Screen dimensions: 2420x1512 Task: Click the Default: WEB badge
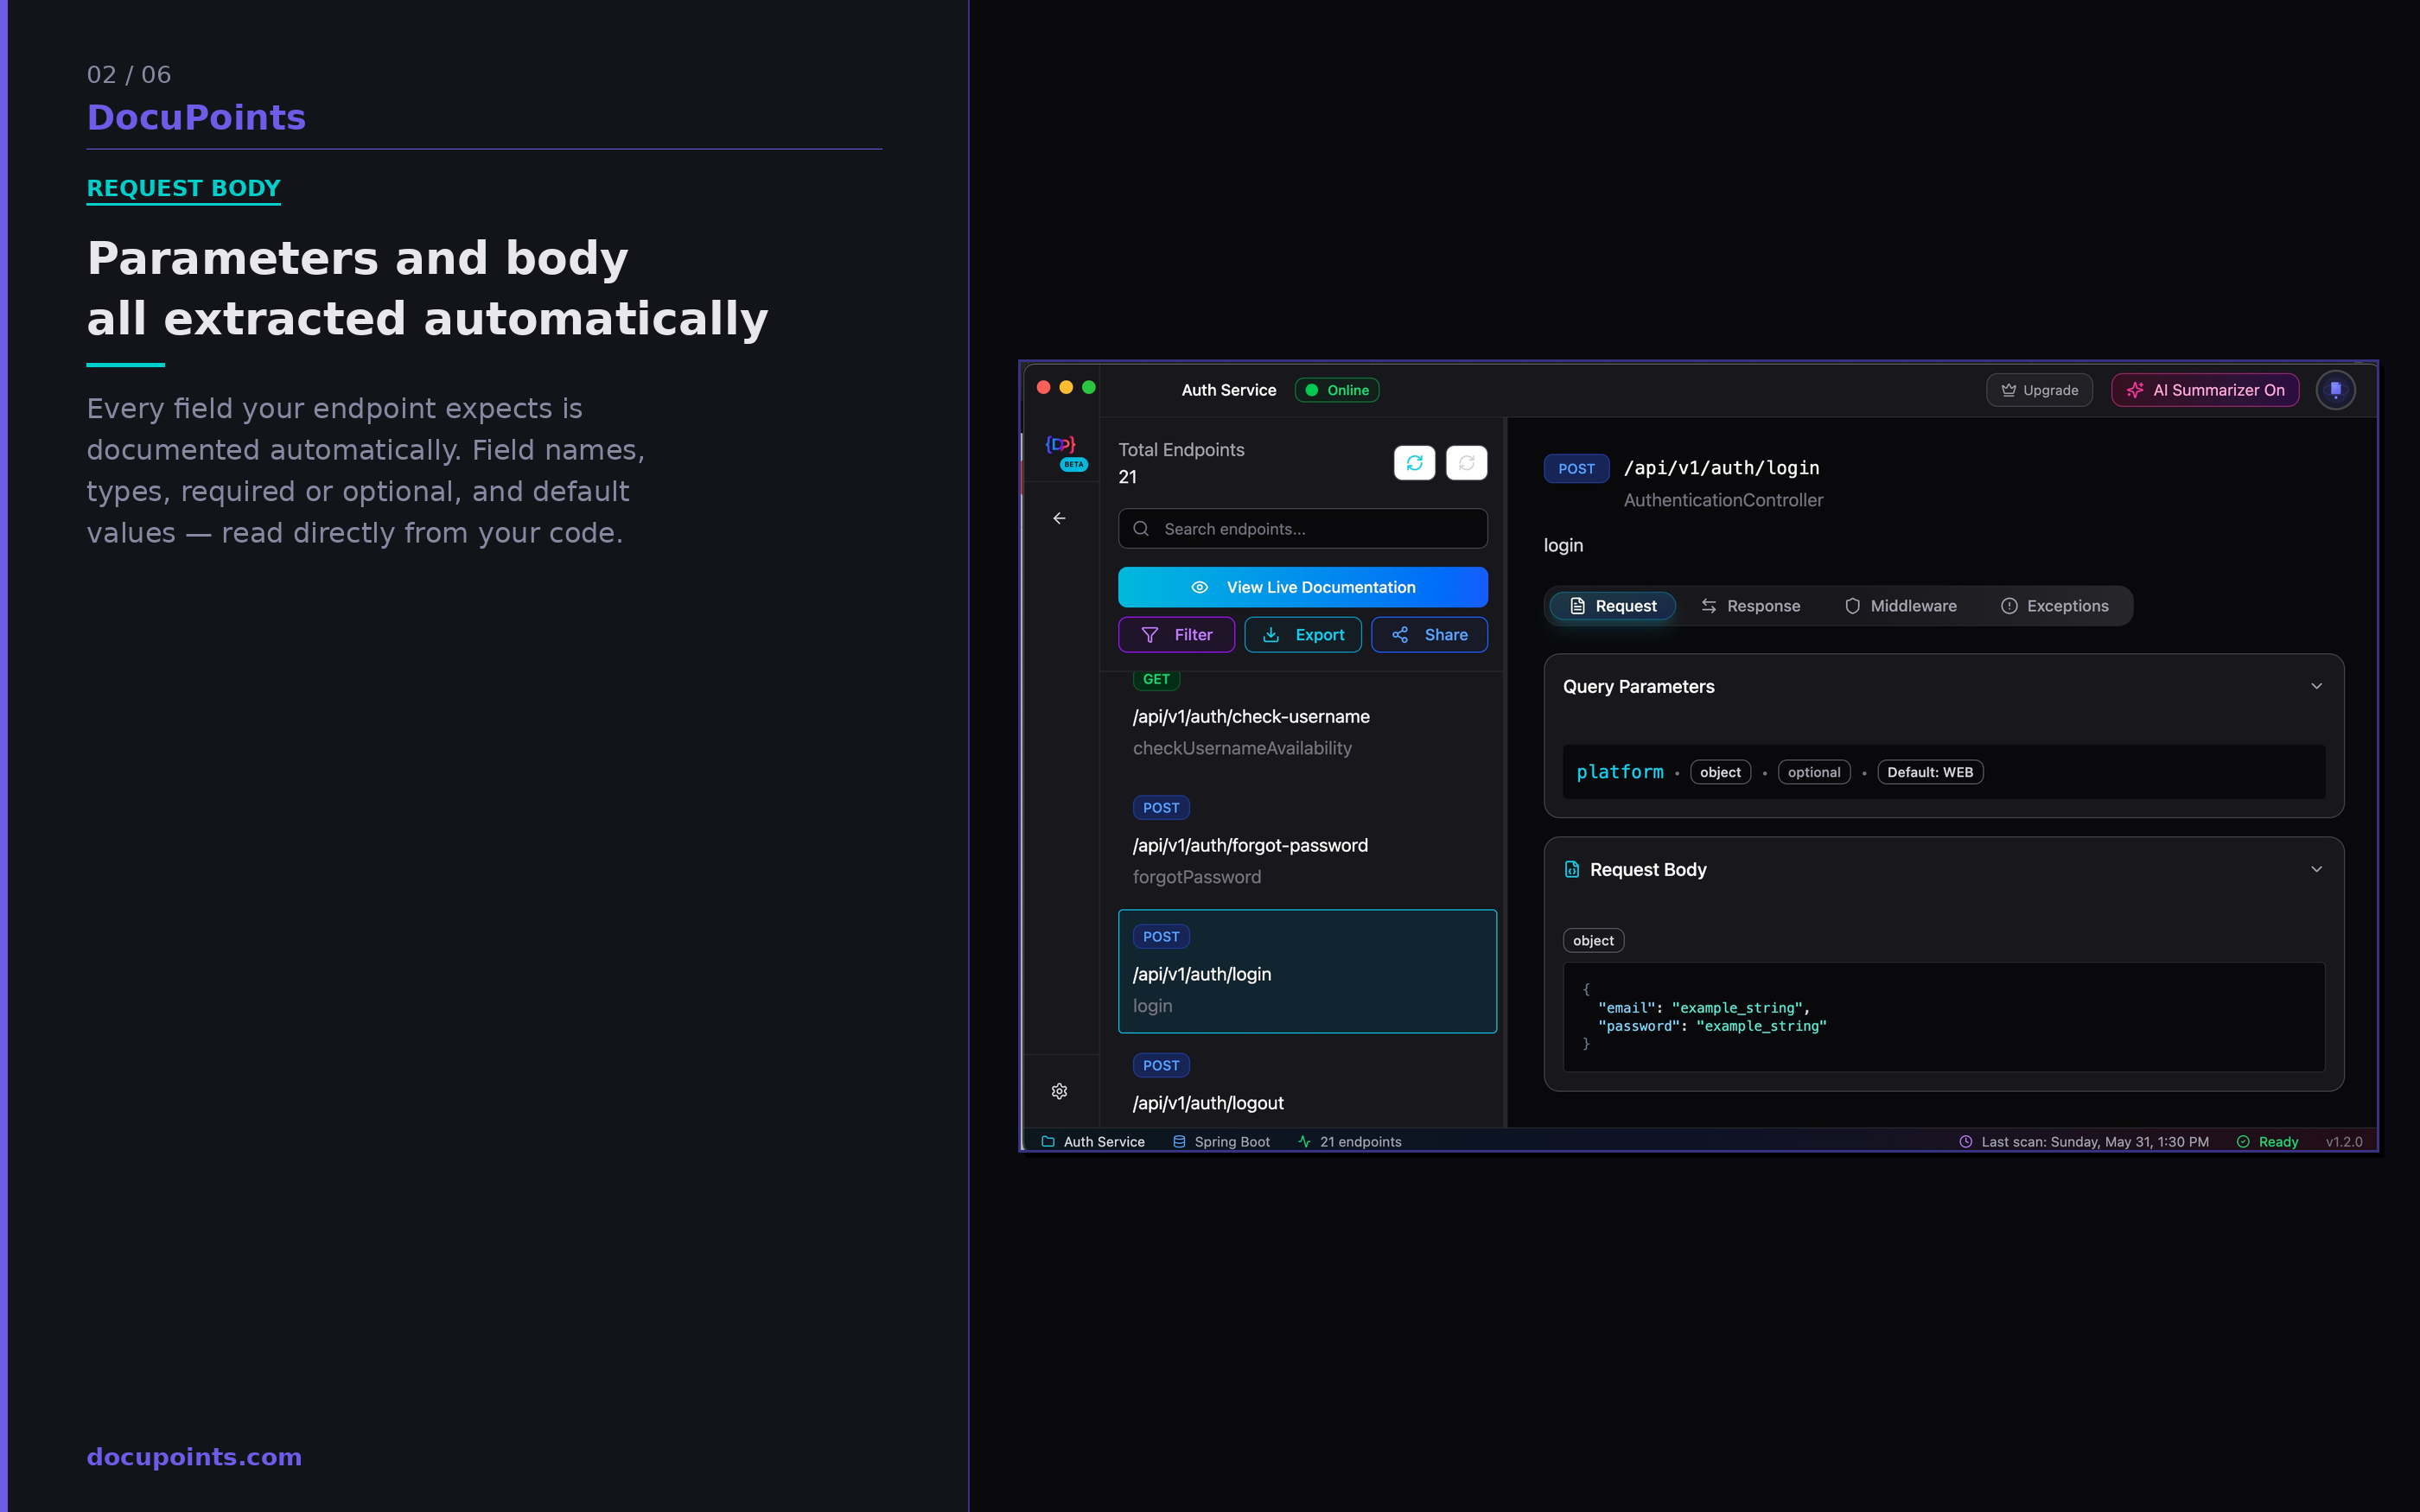pos(1929,772)
